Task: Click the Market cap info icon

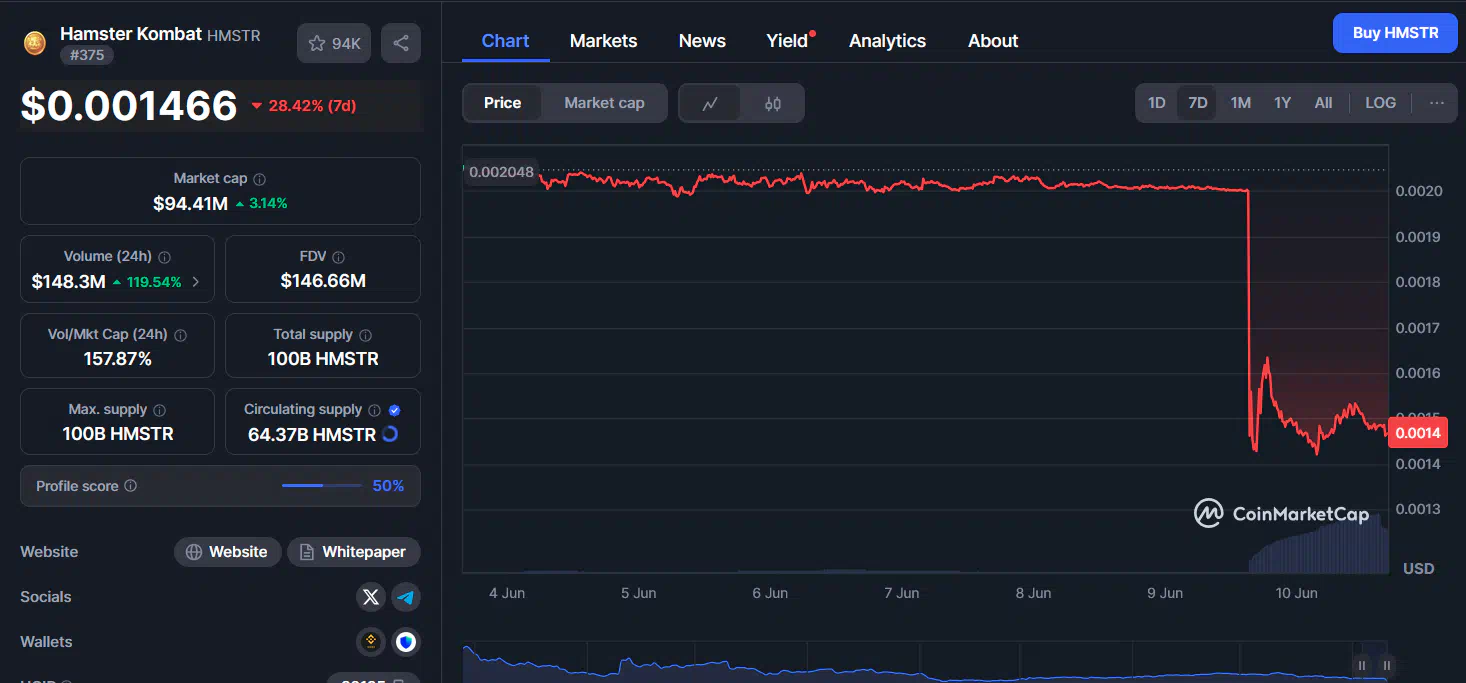Action: (x=260, y=179)
